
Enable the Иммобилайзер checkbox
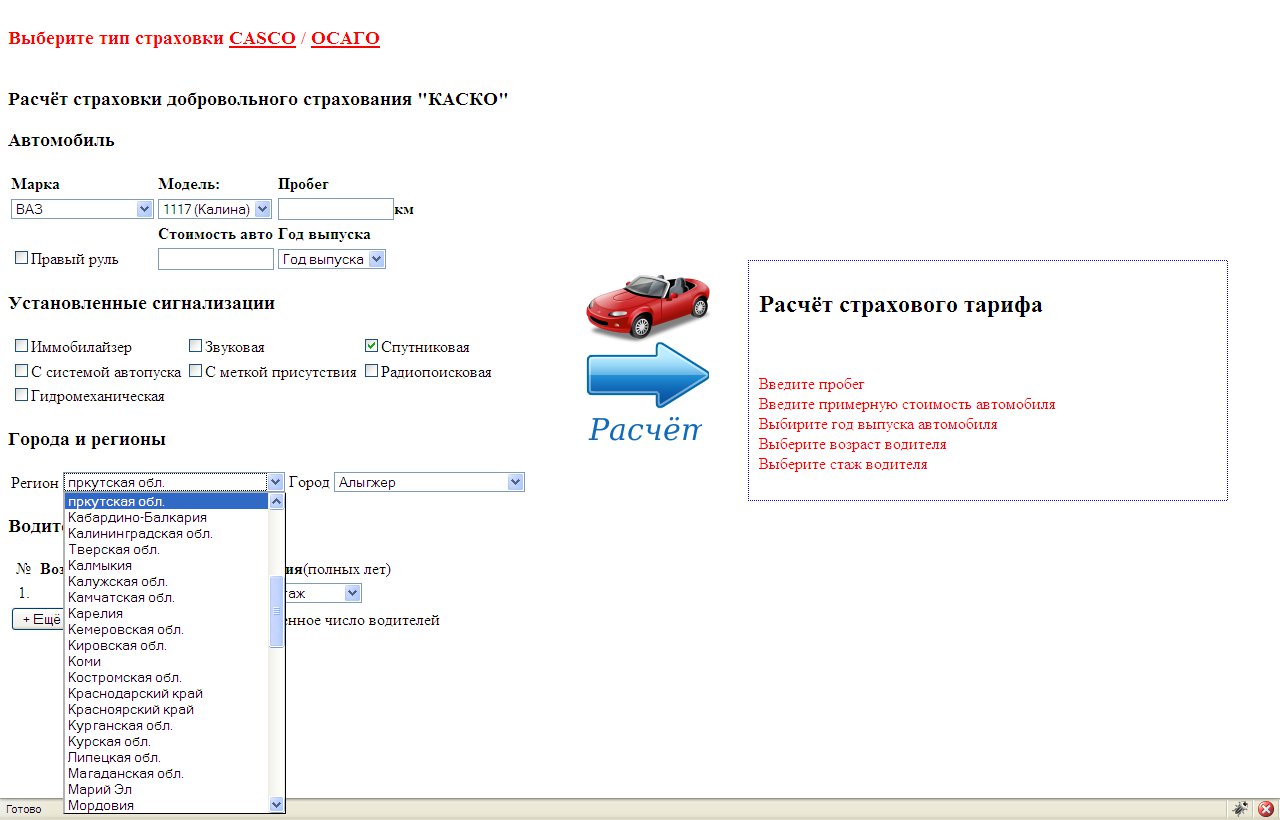(21, 346)
